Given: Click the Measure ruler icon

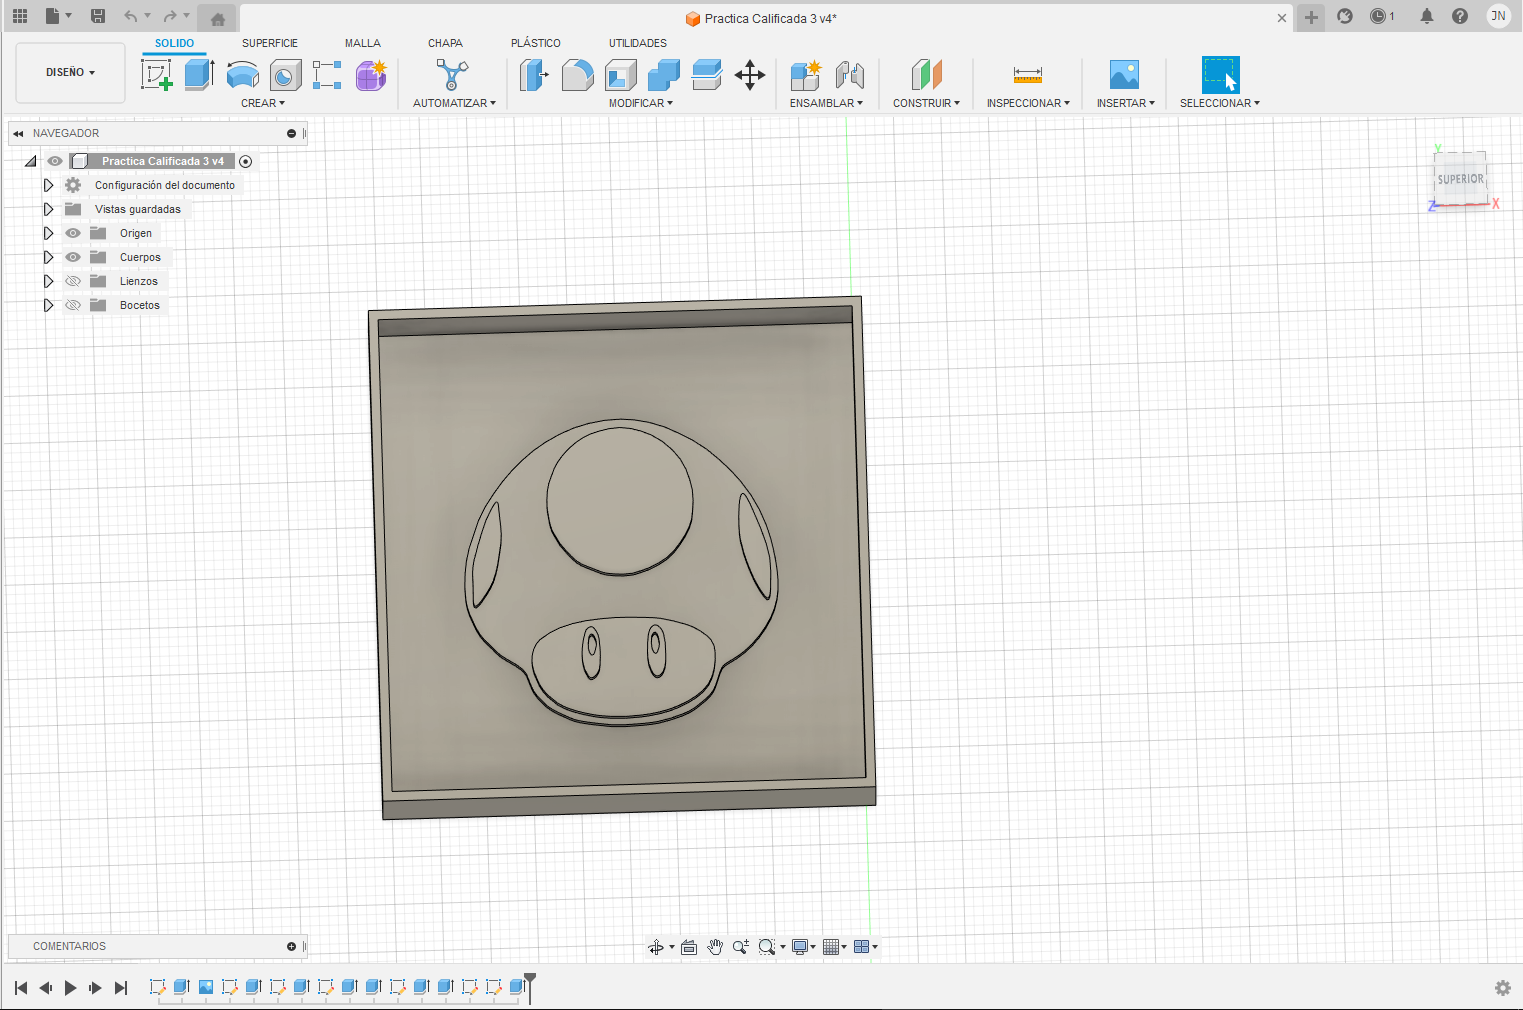Looking at the screenshot, I should click(1027, 75).
